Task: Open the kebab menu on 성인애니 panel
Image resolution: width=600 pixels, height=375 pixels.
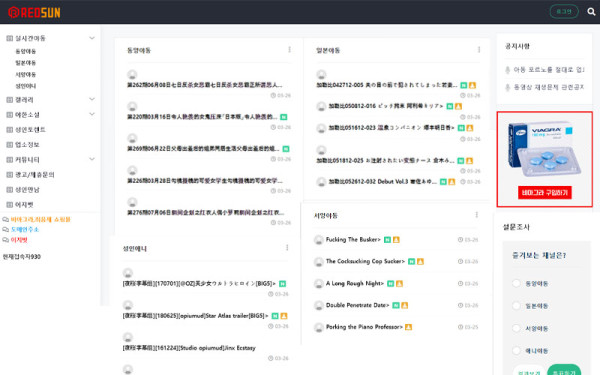Action: 287,248
